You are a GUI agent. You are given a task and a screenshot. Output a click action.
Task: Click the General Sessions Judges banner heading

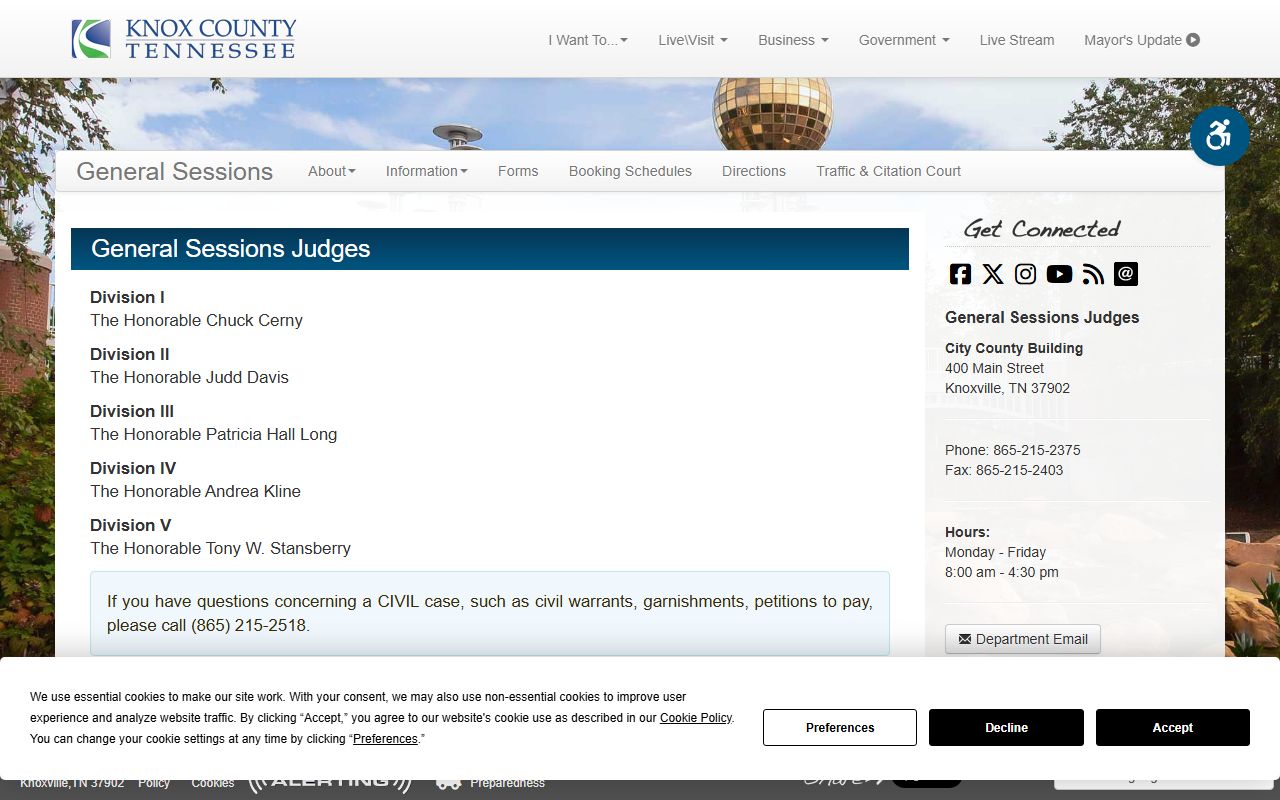[490, 249]
